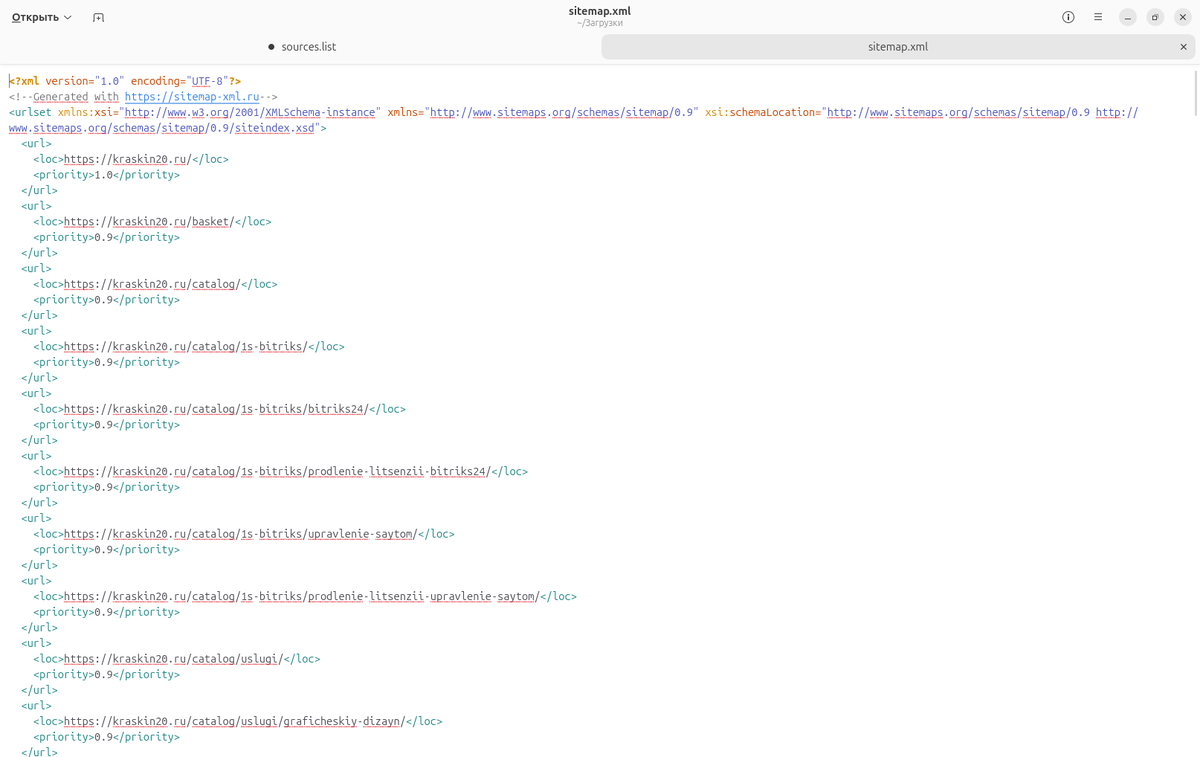
Task: Click the kraskin20.ru/basket/ URL
Action: 149,222
